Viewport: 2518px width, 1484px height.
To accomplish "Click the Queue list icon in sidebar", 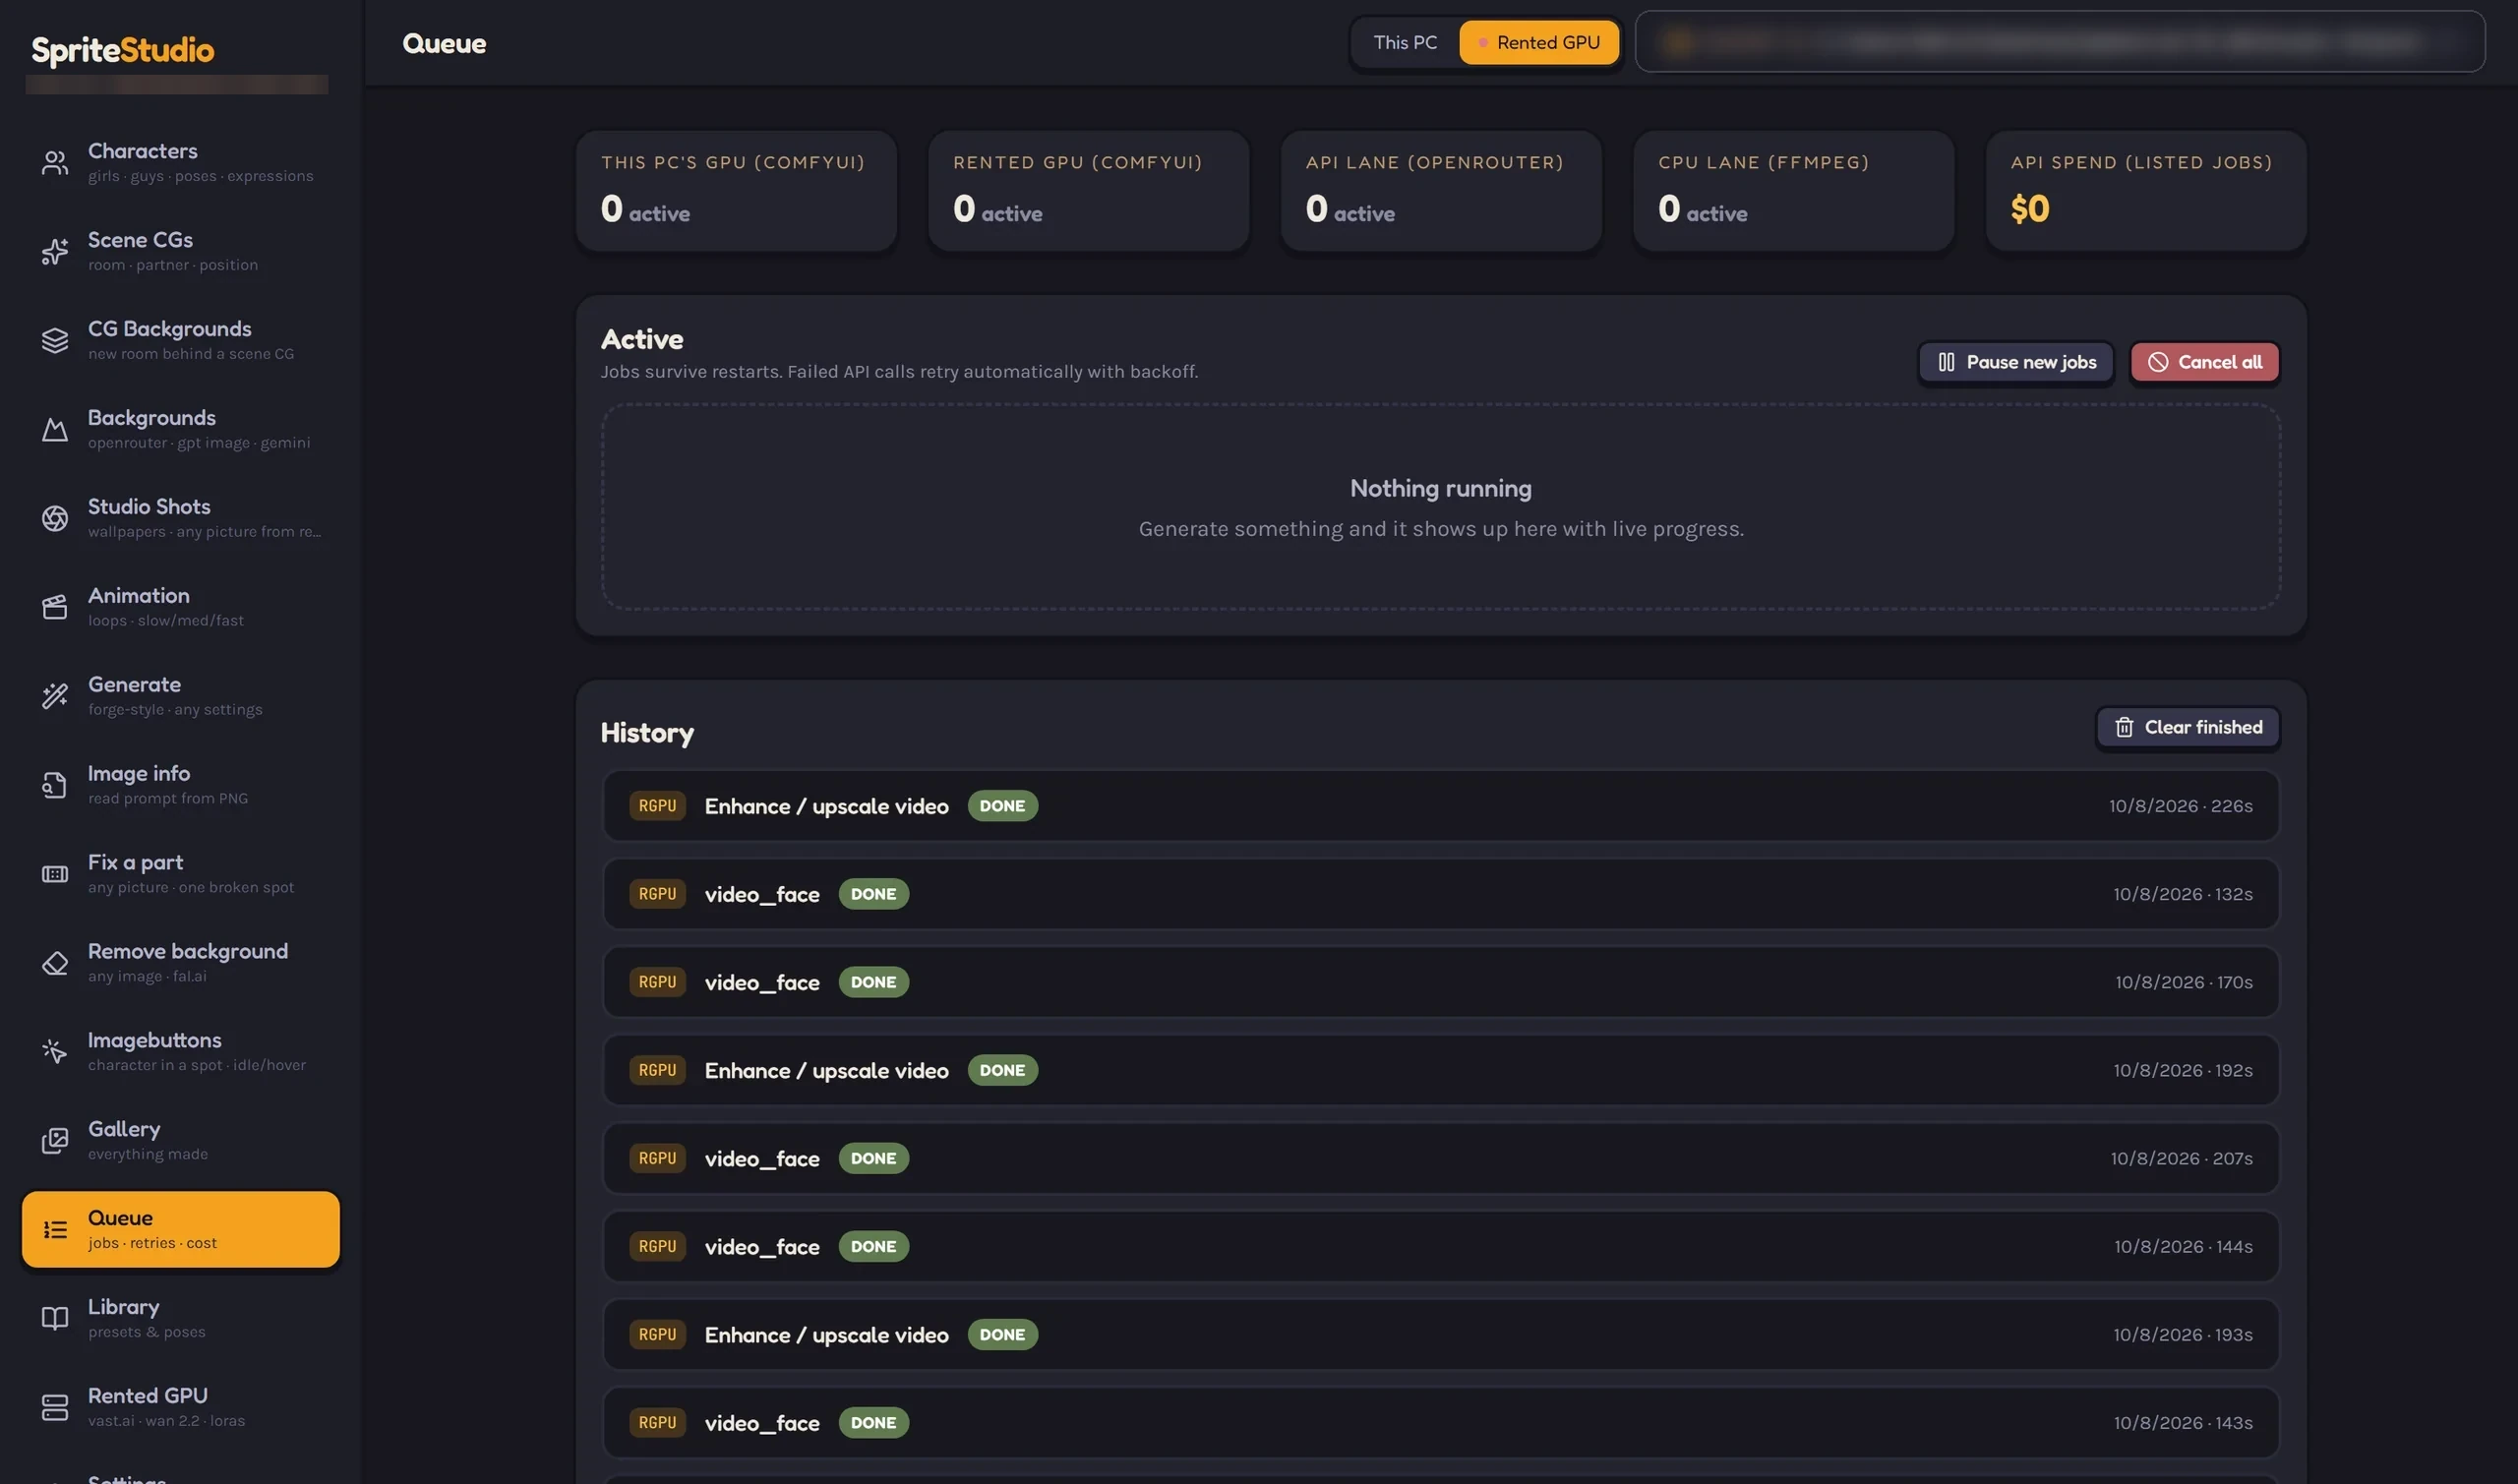I will click(x=55, y=1230).
